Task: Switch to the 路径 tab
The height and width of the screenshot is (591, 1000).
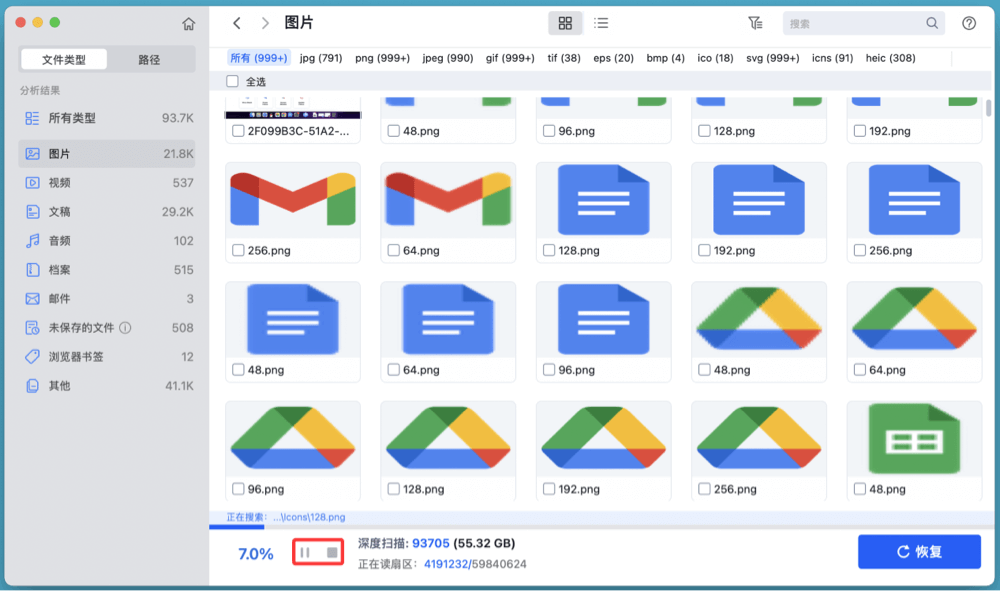Action: pyautogui.click(x=144, y=59)
